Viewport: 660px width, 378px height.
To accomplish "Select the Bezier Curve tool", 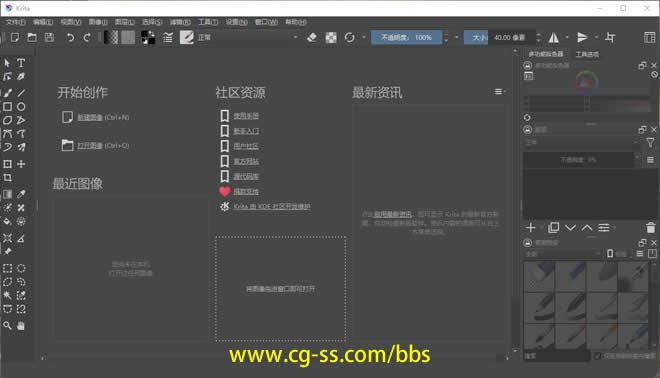I will coord(7,134).
